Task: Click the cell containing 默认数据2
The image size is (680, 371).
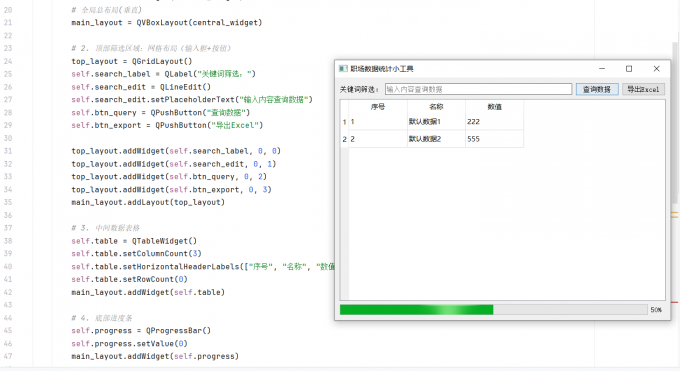Action: click(x=436, y=139)
